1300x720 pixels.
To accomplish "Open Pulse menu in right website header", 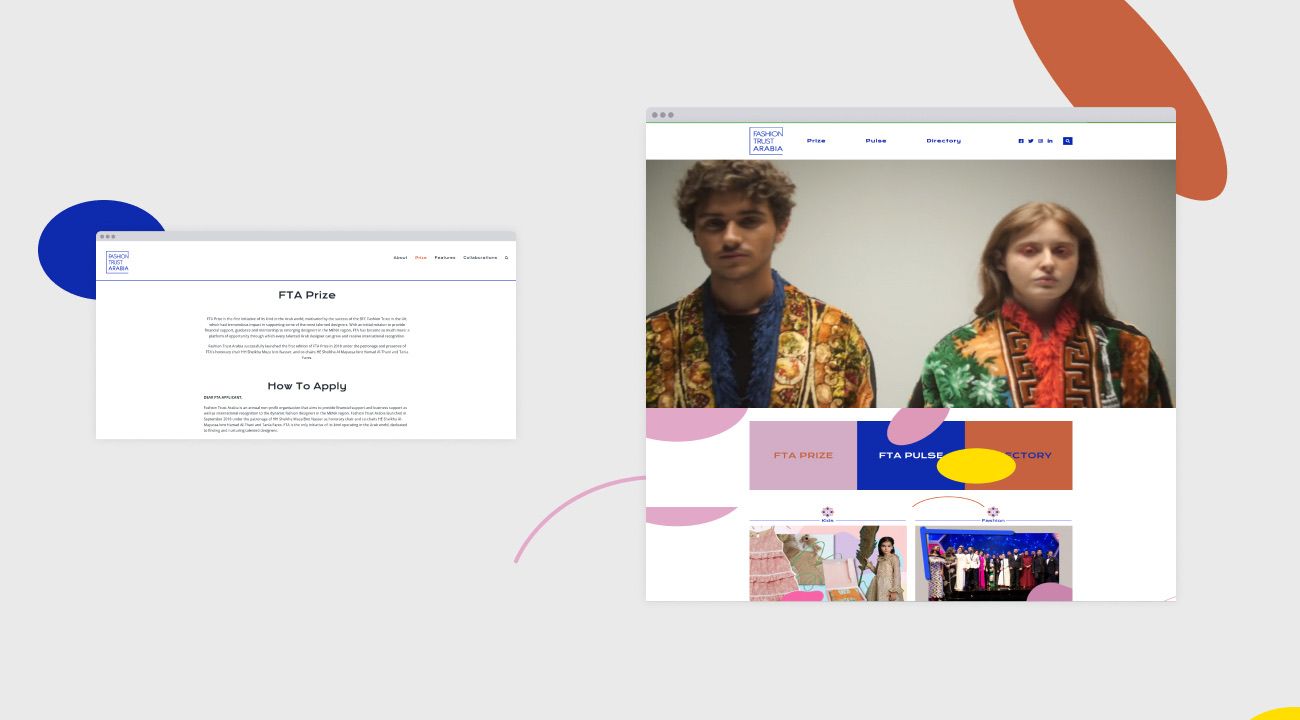I will click(x=876, y=141).
